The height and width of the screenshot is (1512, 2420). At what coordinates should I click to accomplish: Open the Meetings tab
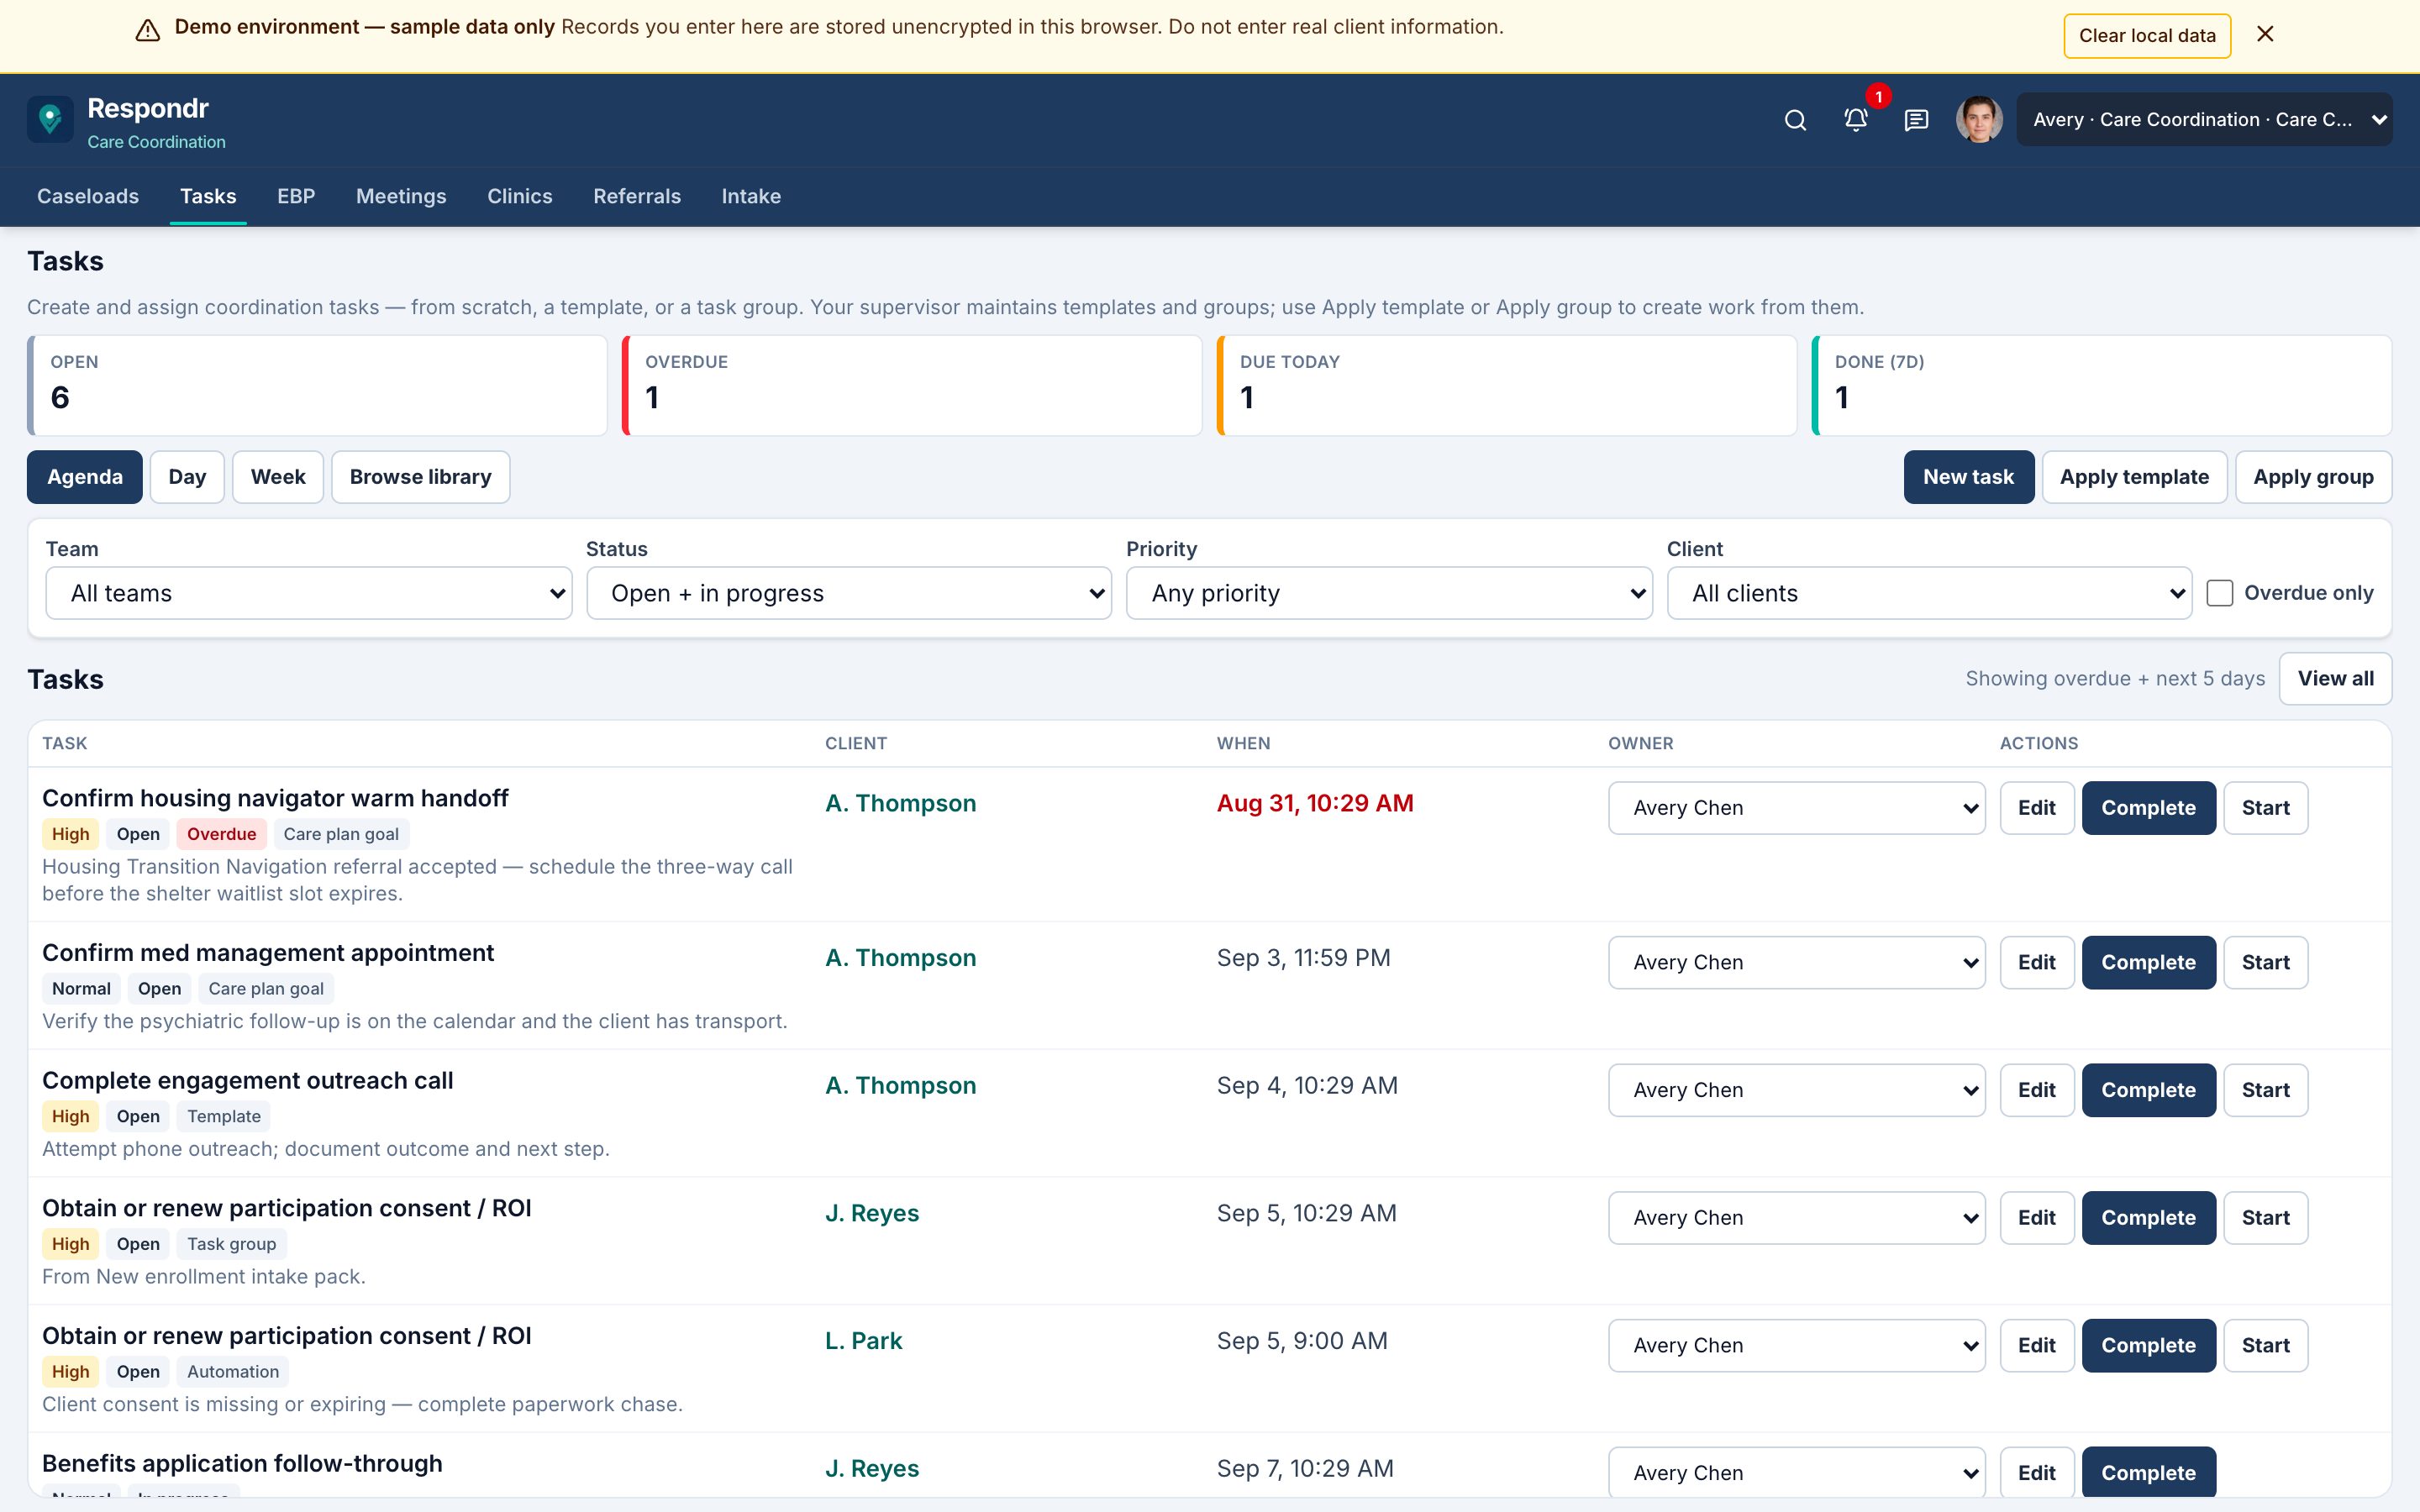tap(401, 196)
